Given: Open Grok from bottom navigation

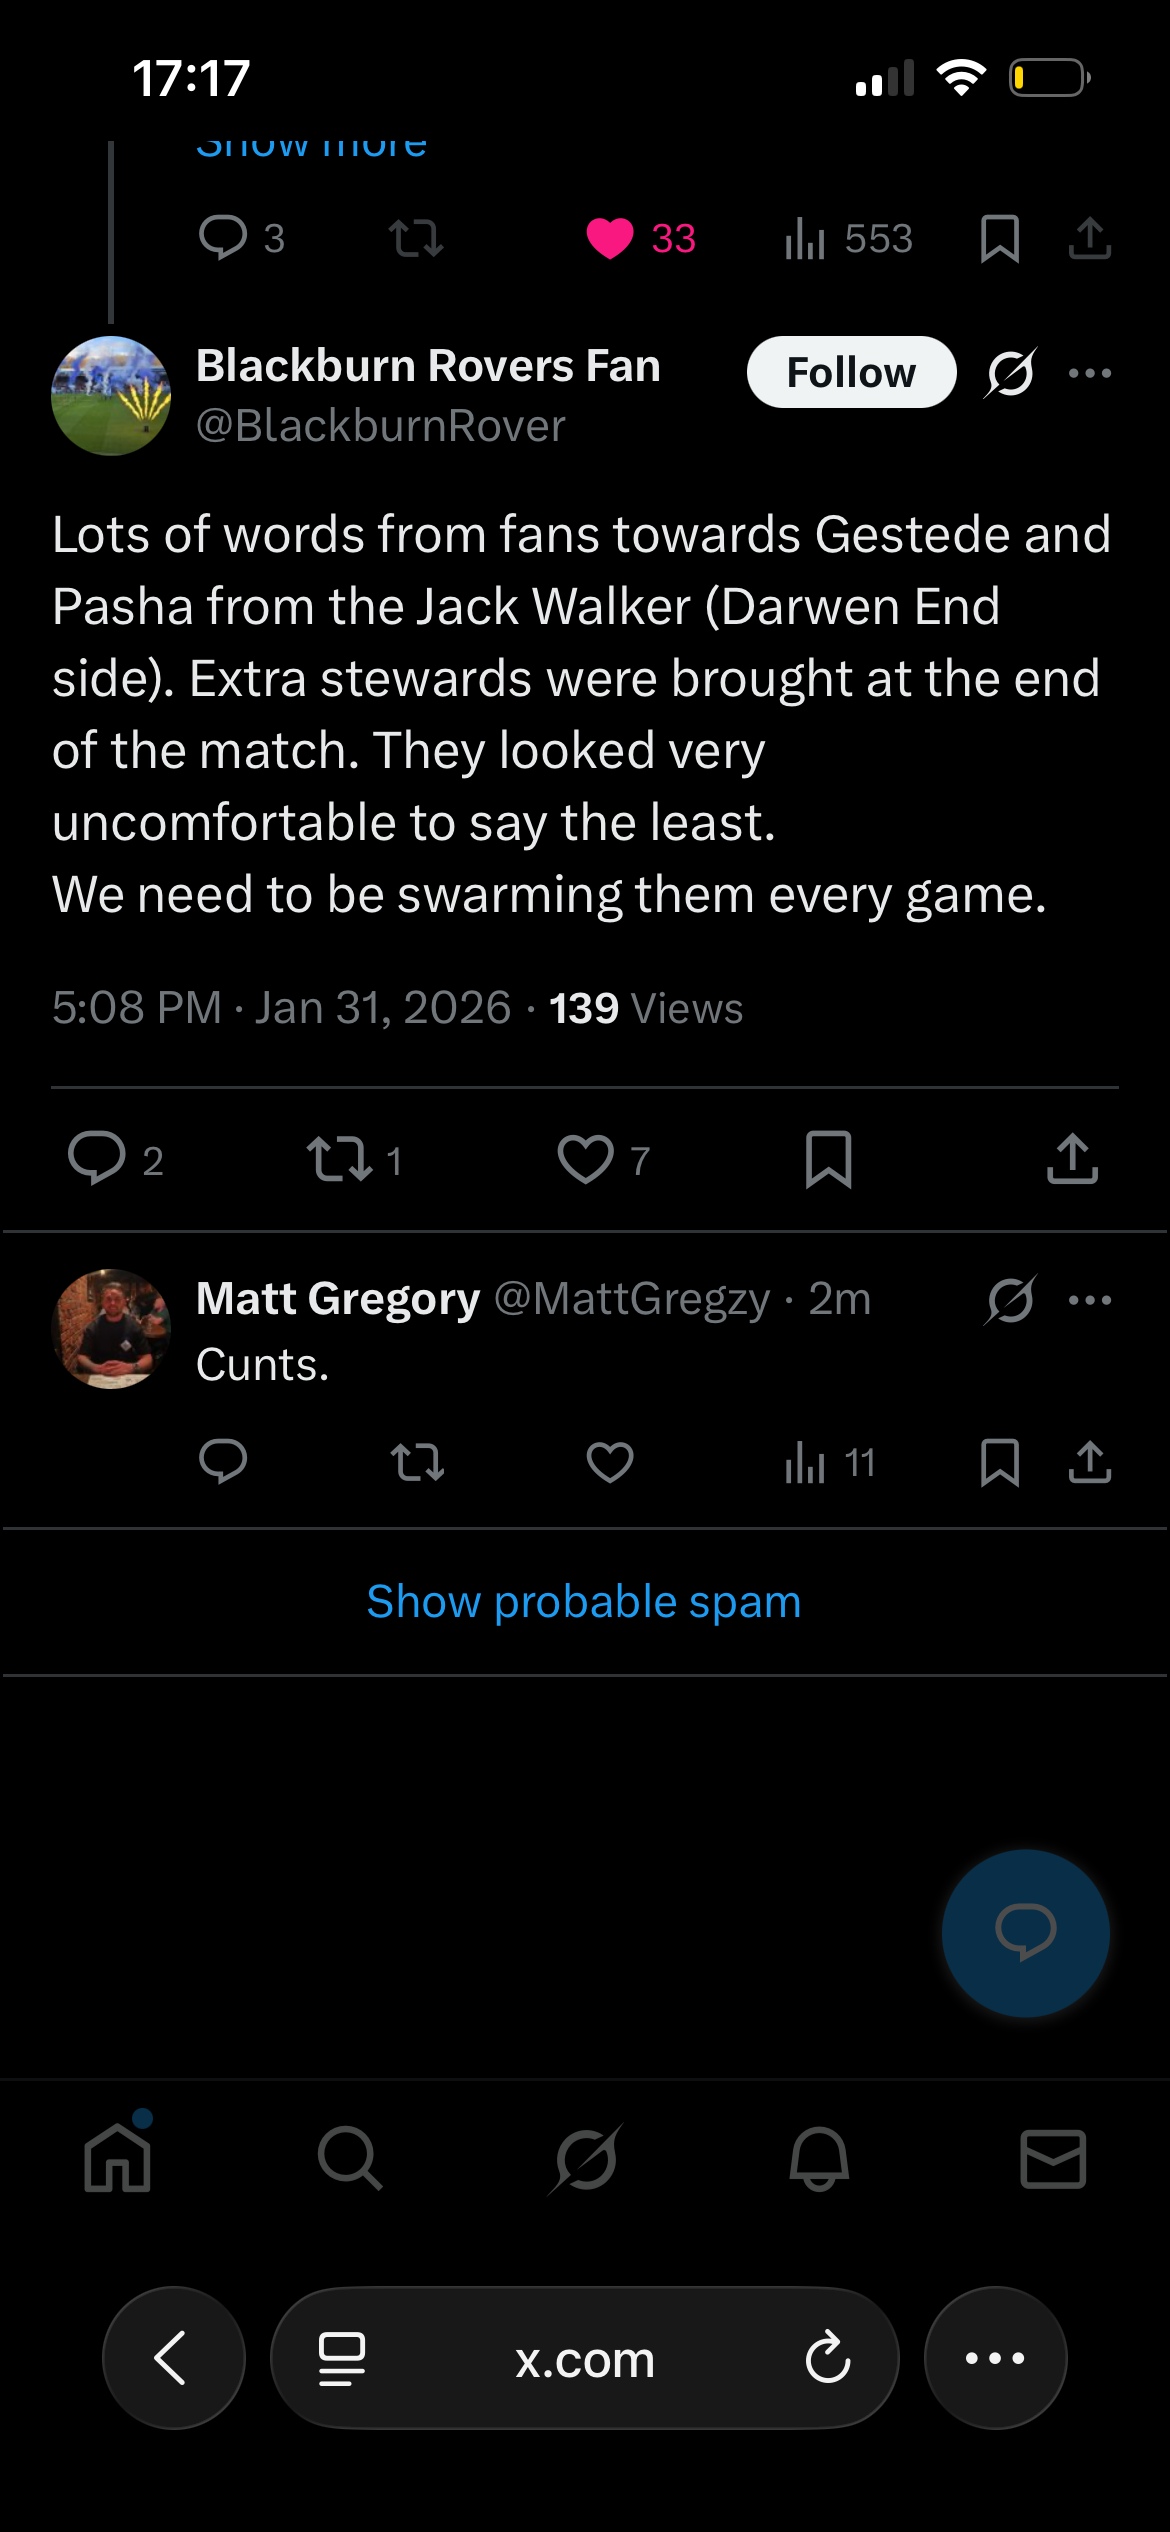Looking at the screenshot, I should [585, 2158].
